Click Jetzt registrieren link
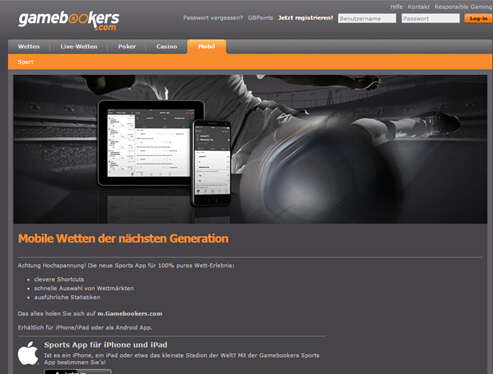Screen dimensions: 493x374 (x=306, y=18)
